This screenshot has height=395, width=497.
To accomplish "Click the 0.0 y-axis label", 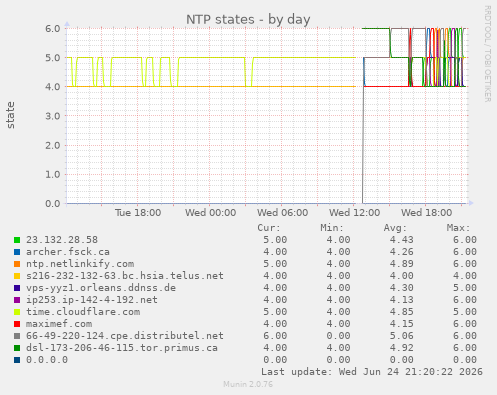I will tap(53, 204).
